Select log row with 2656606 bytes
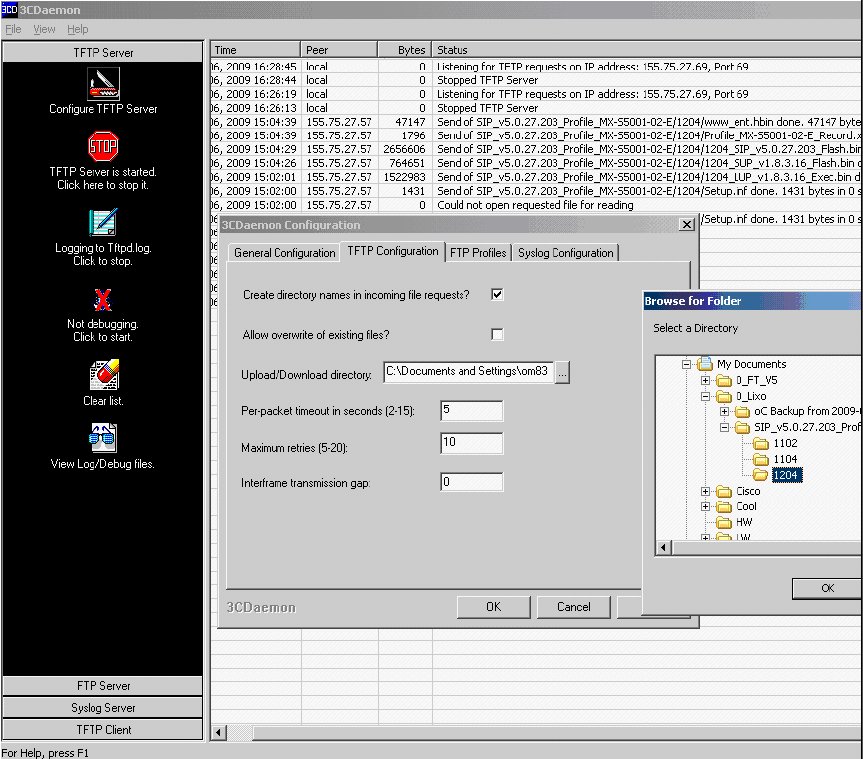Screen dimensions: 863x759 536,149
